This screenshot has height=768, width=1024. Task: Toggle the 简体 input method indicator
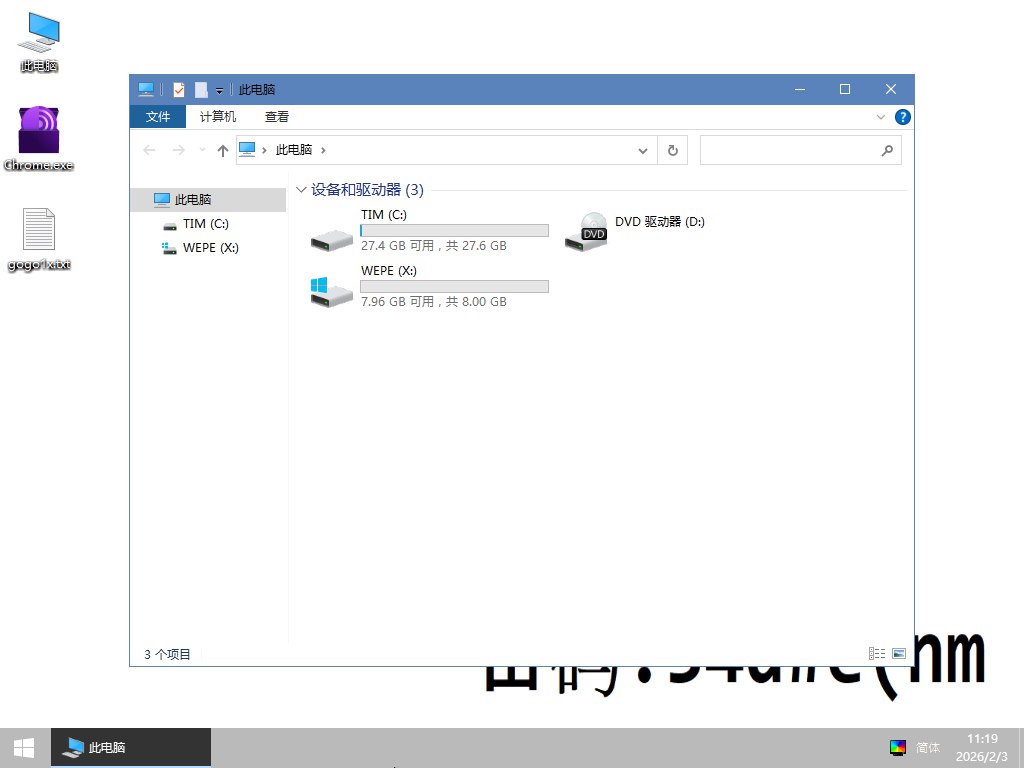coord(928,747)
